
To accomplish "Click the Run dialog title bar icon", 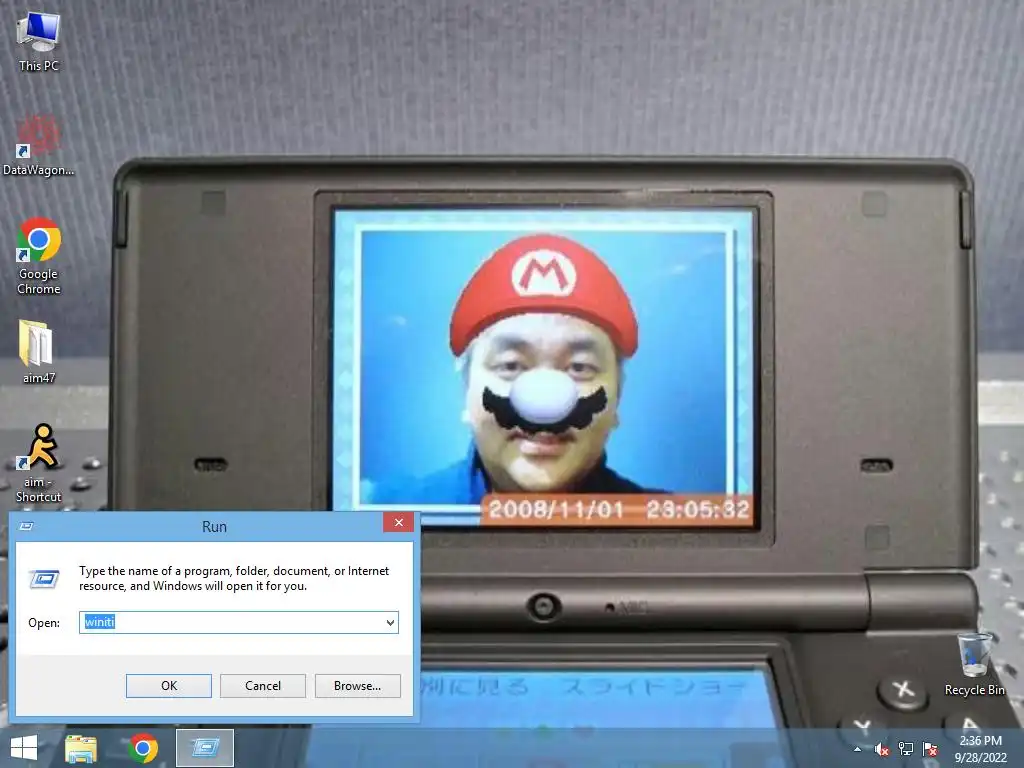I will click(27, 526).
